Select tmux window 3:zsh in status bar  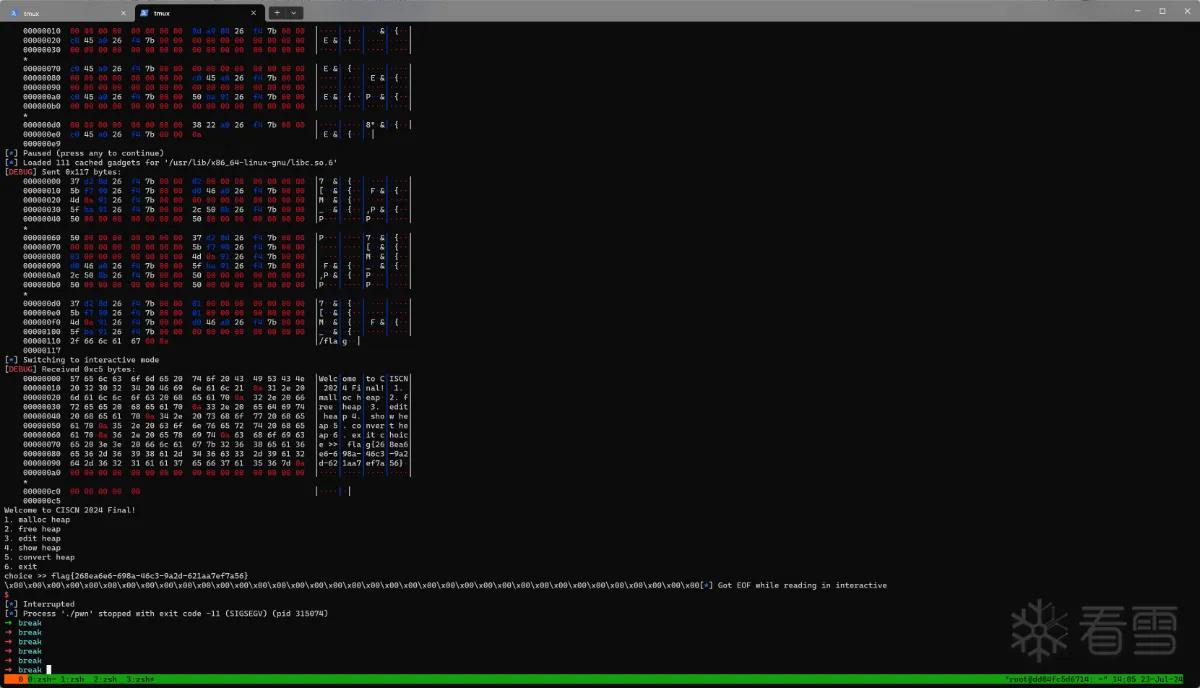pyautogui.click(x=138, y=679)
